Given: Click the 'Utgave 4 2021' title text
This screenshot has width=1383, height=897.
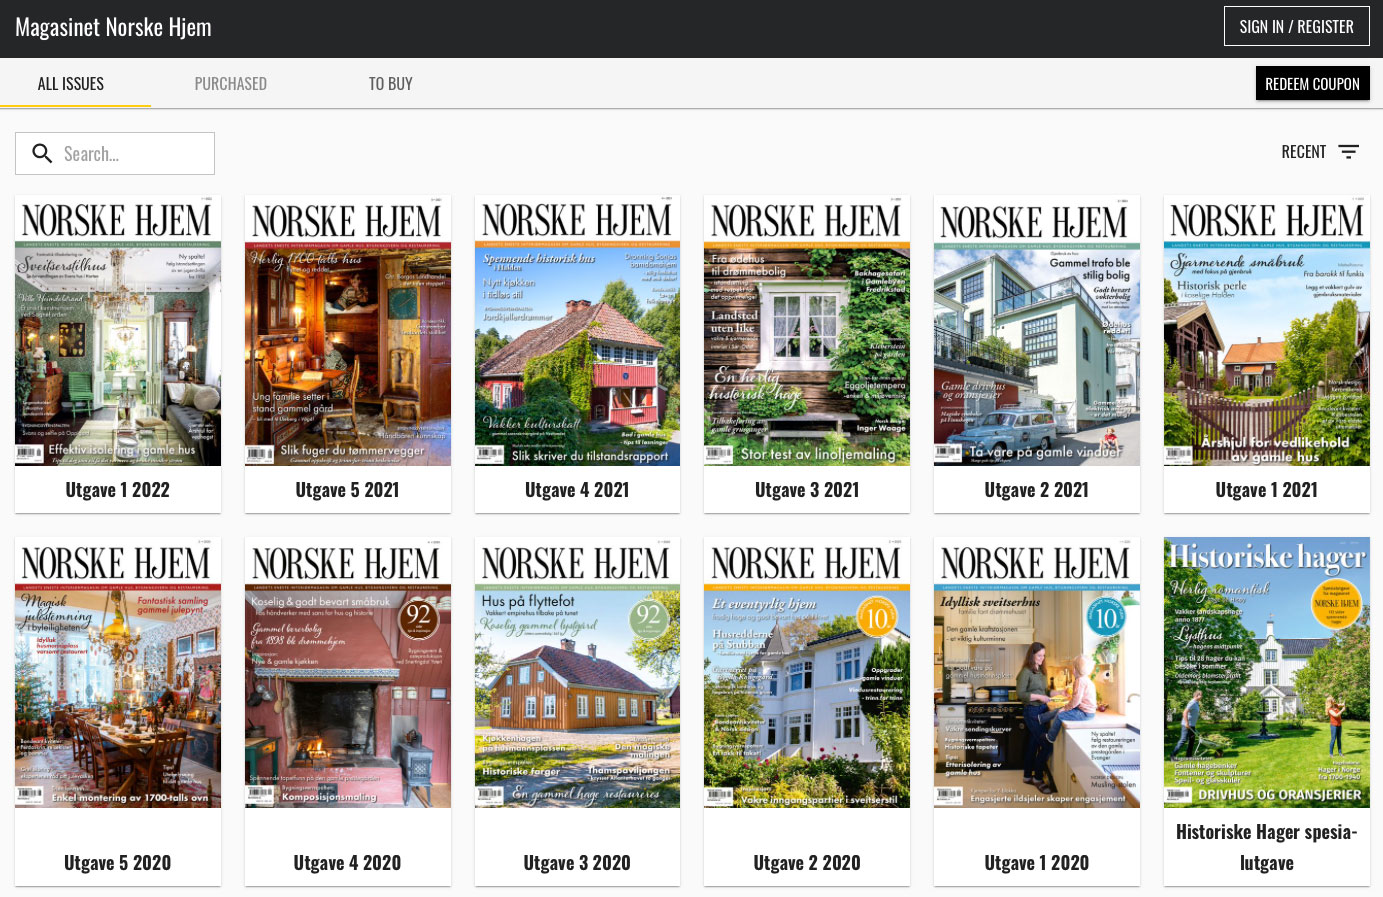Looking at the screenshot, I should point(577,490).
